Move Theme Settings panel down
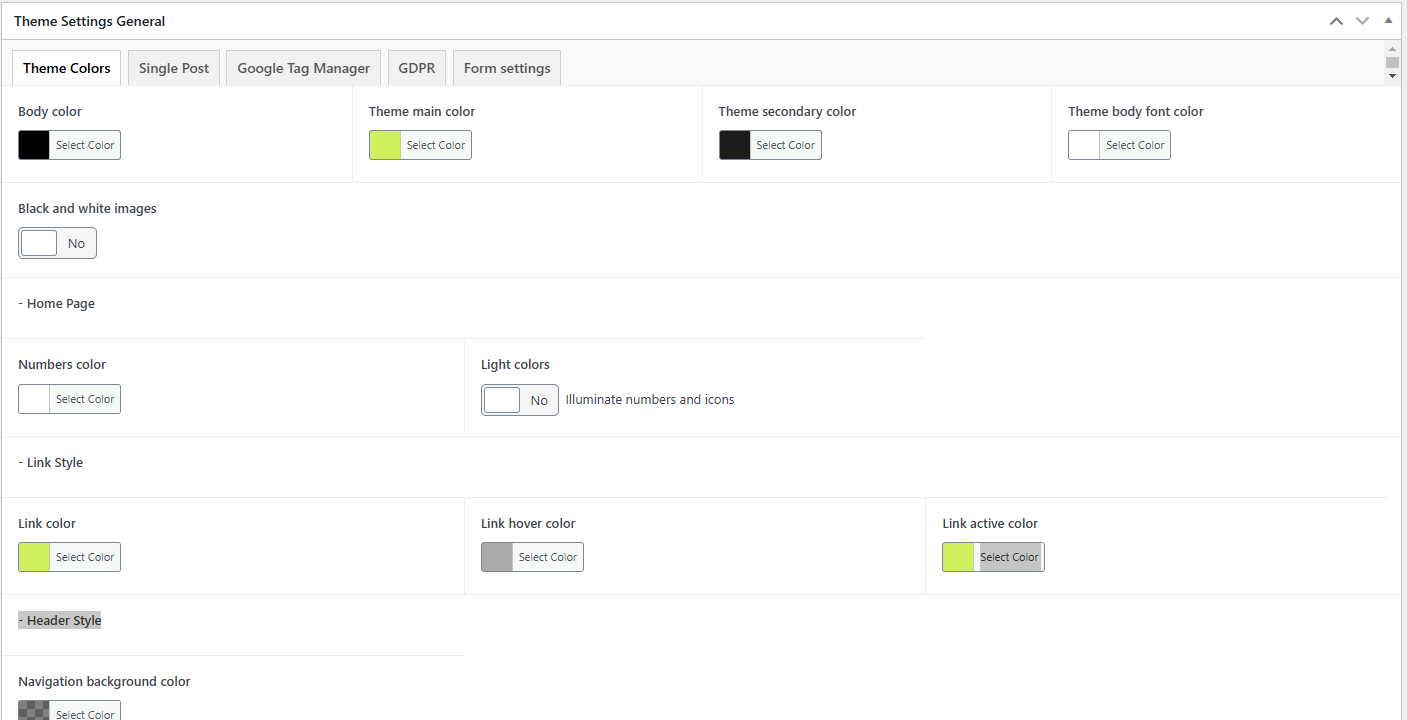Image resolution: width=1407 pixels, height=720 pixels. [1362, 21]
